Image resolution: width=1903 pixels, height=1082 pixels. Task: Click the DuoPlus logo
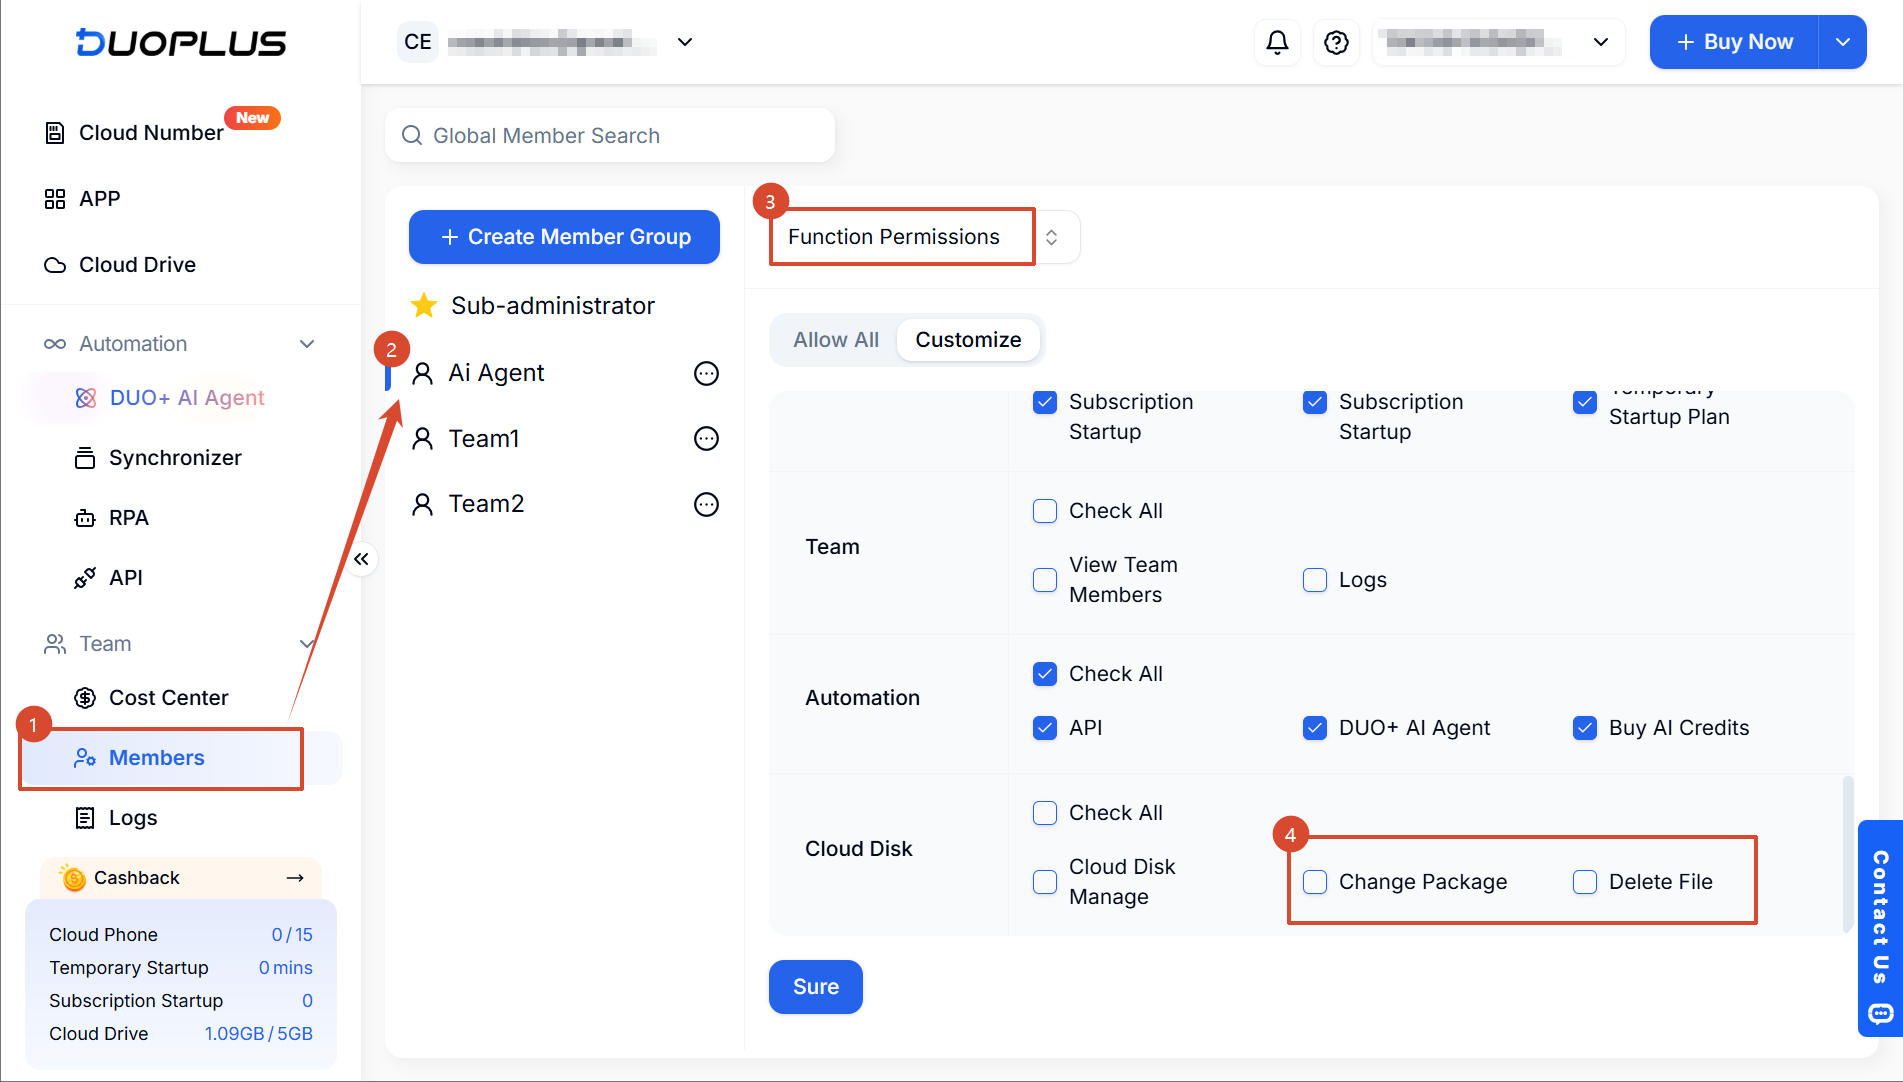[x=181, y=43]
